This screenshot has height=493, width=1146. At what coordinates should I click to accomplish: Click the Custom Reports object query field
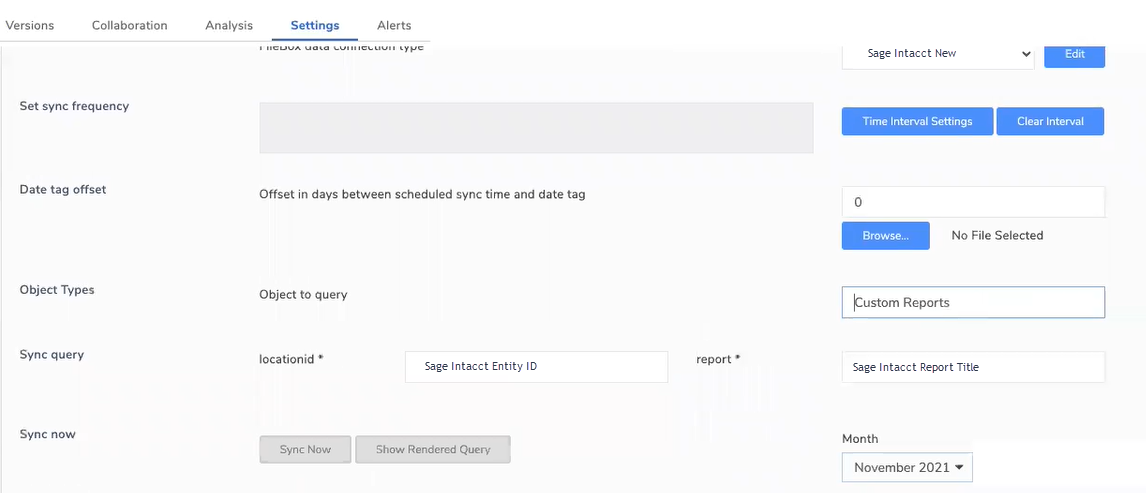(x=973, y=303)
